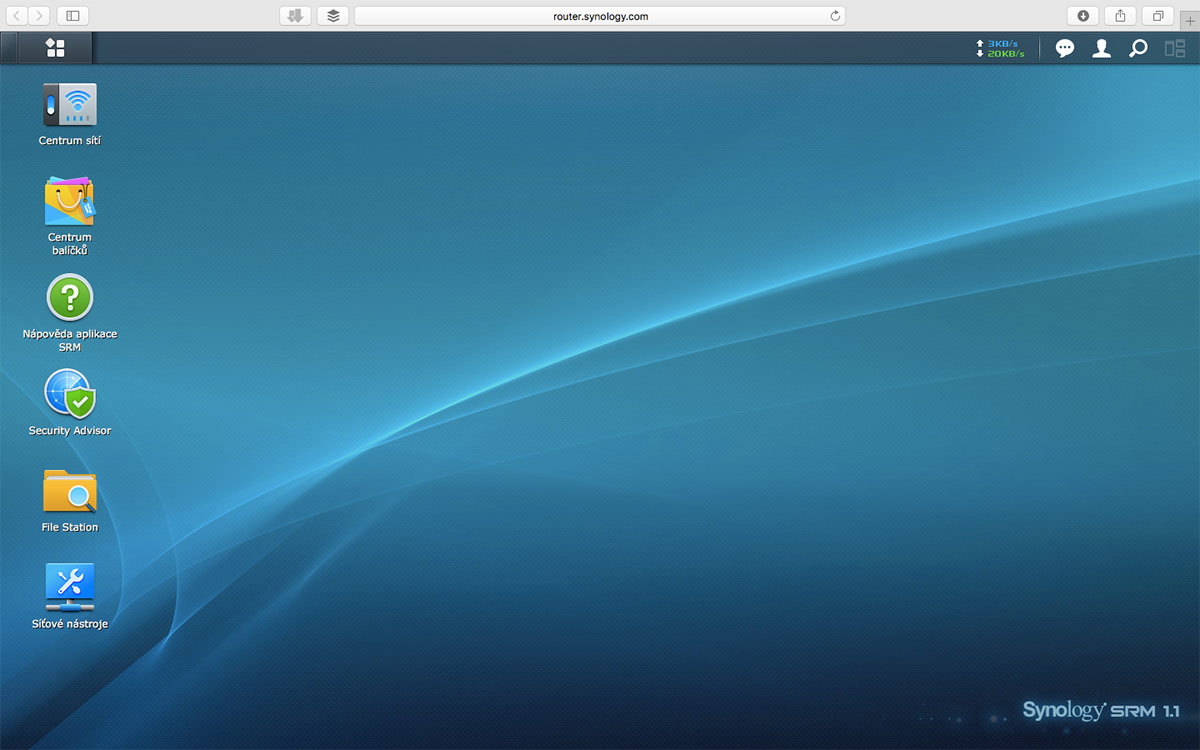Reload the current page

pyautogui.click(x=835, y=16)
